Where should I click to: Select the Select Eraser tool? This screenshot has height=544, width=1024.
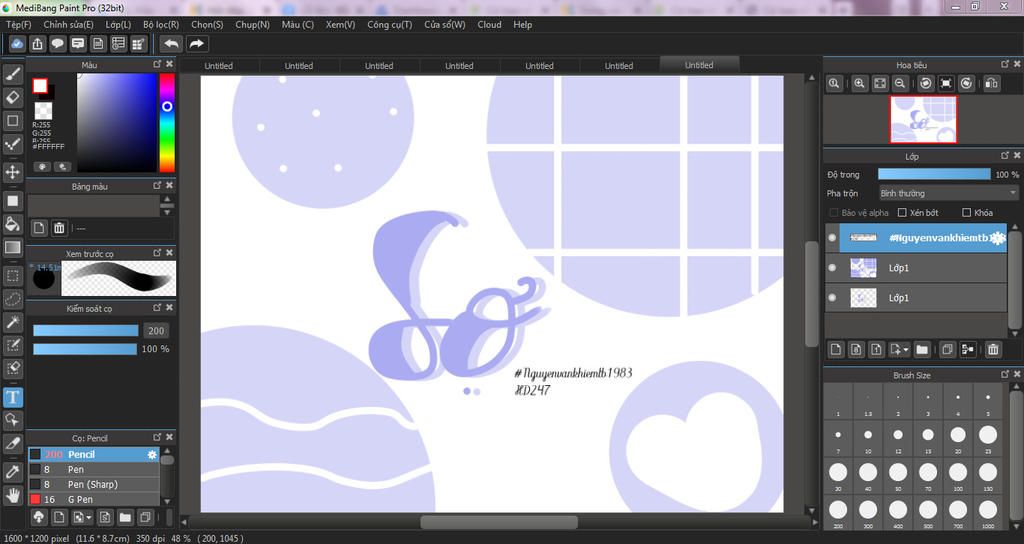click(x=12, y=368)
